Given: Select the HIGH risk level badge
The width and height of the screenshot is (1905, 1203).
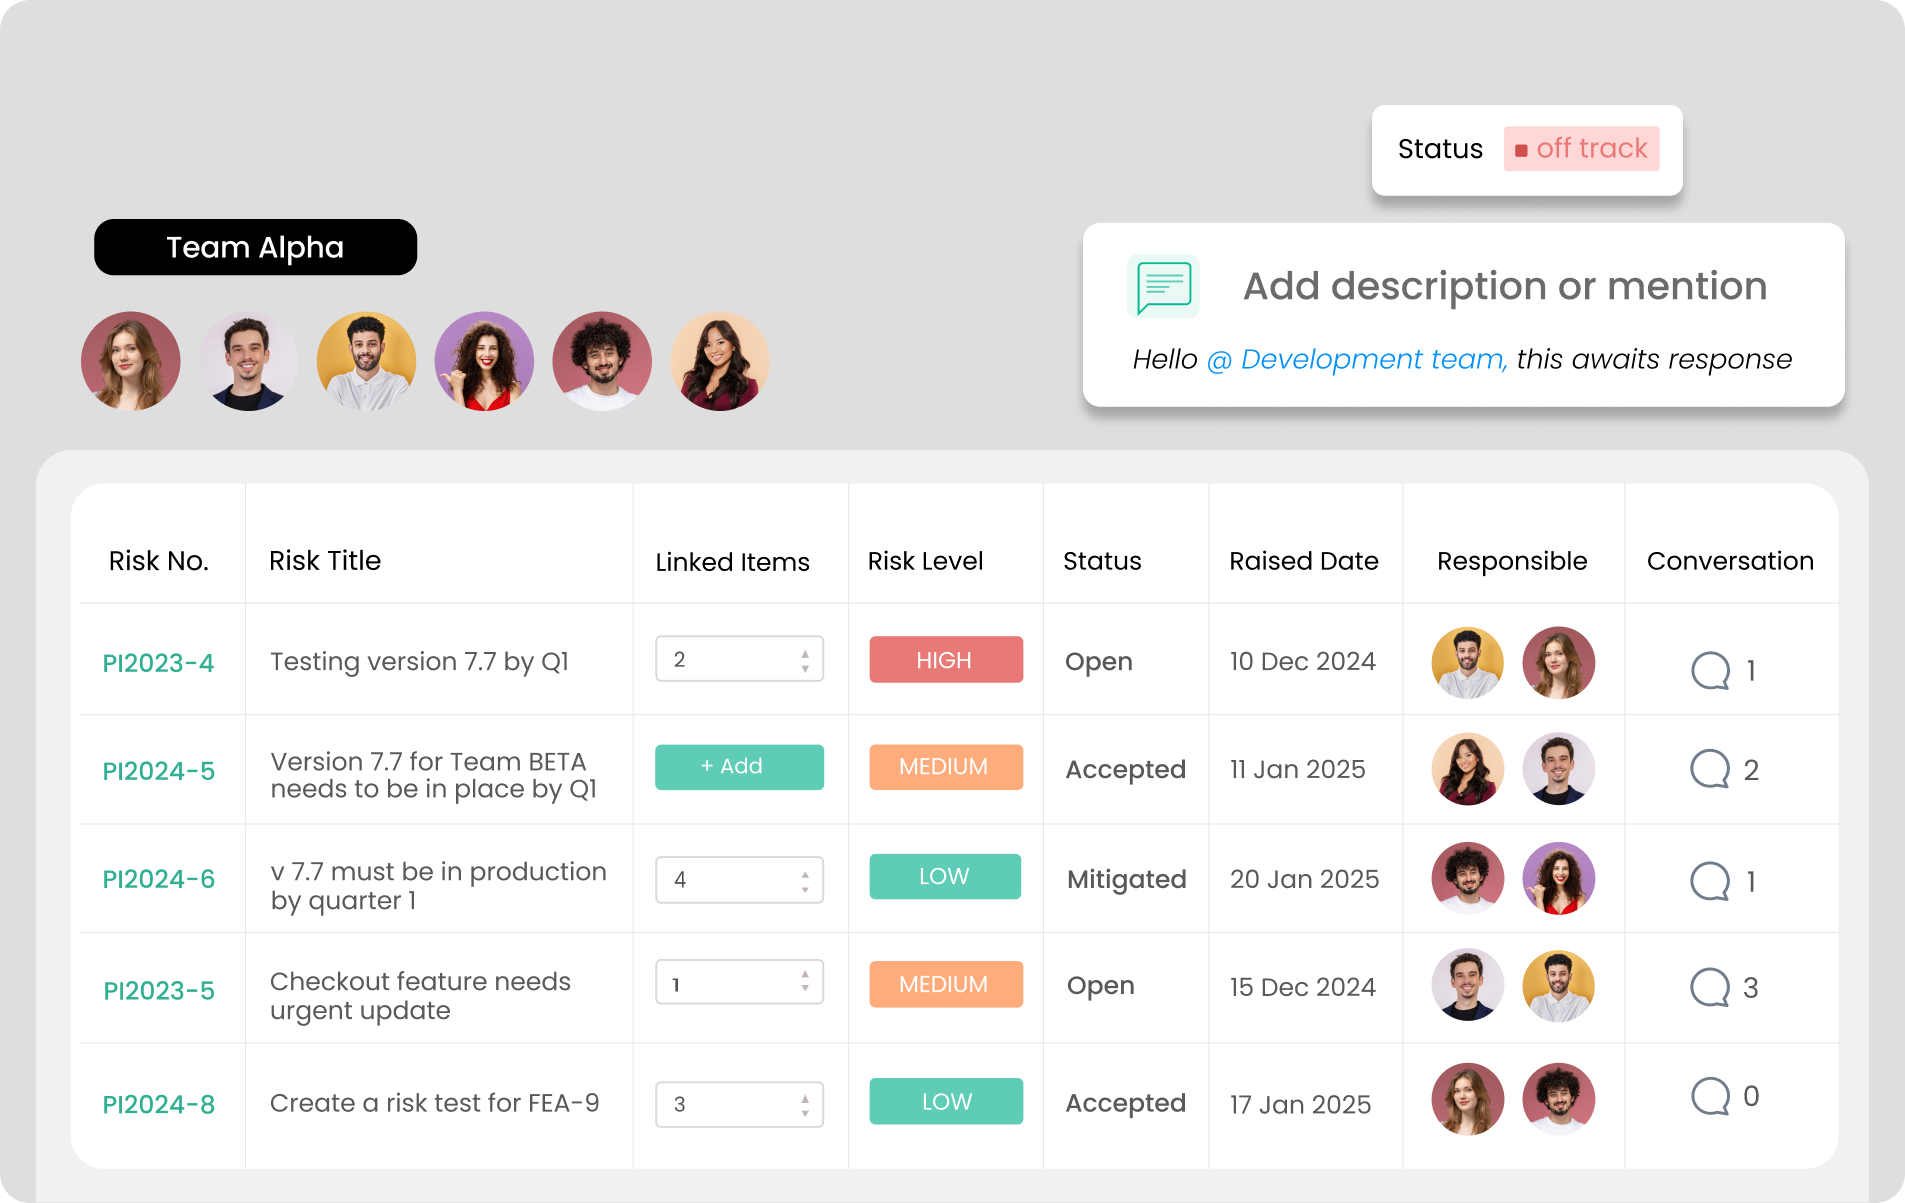Looking at the screenshot, I should pos(945,659).
